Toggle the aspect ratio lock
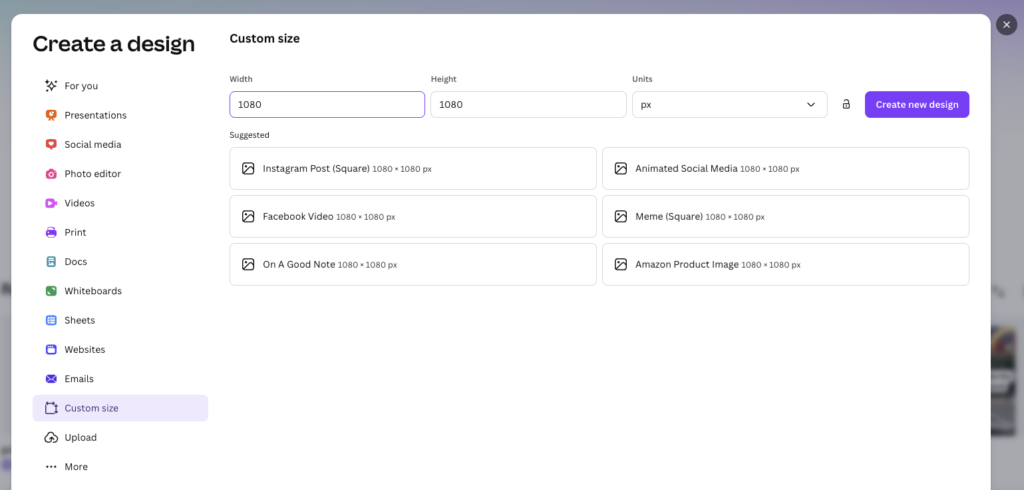This screenshot has height=490, width=1024. click(846, 105)
